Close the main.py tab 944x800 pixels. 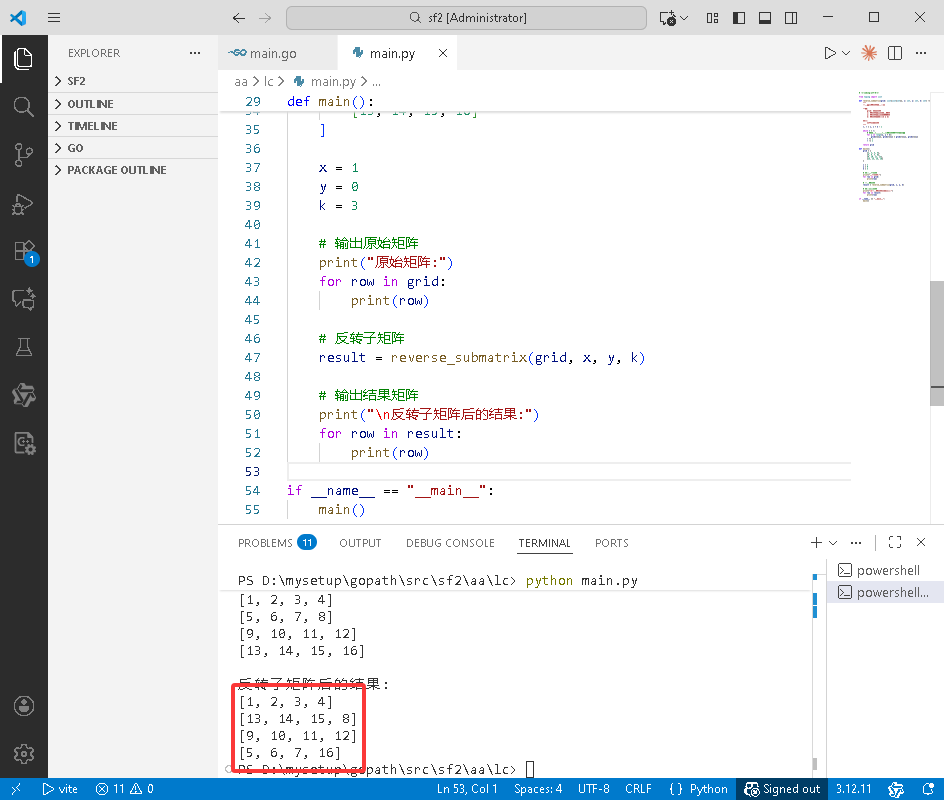point(442,53)
